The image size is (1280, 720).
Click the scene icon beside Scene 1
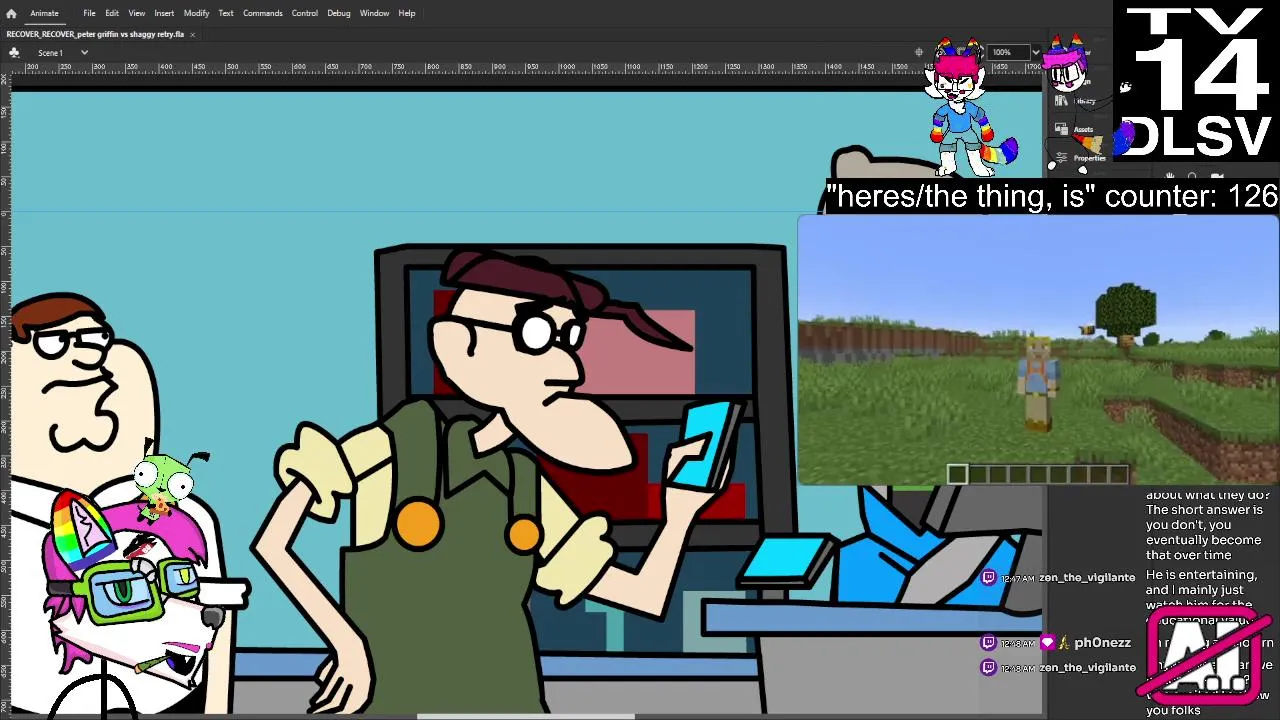tap(14, 52)
